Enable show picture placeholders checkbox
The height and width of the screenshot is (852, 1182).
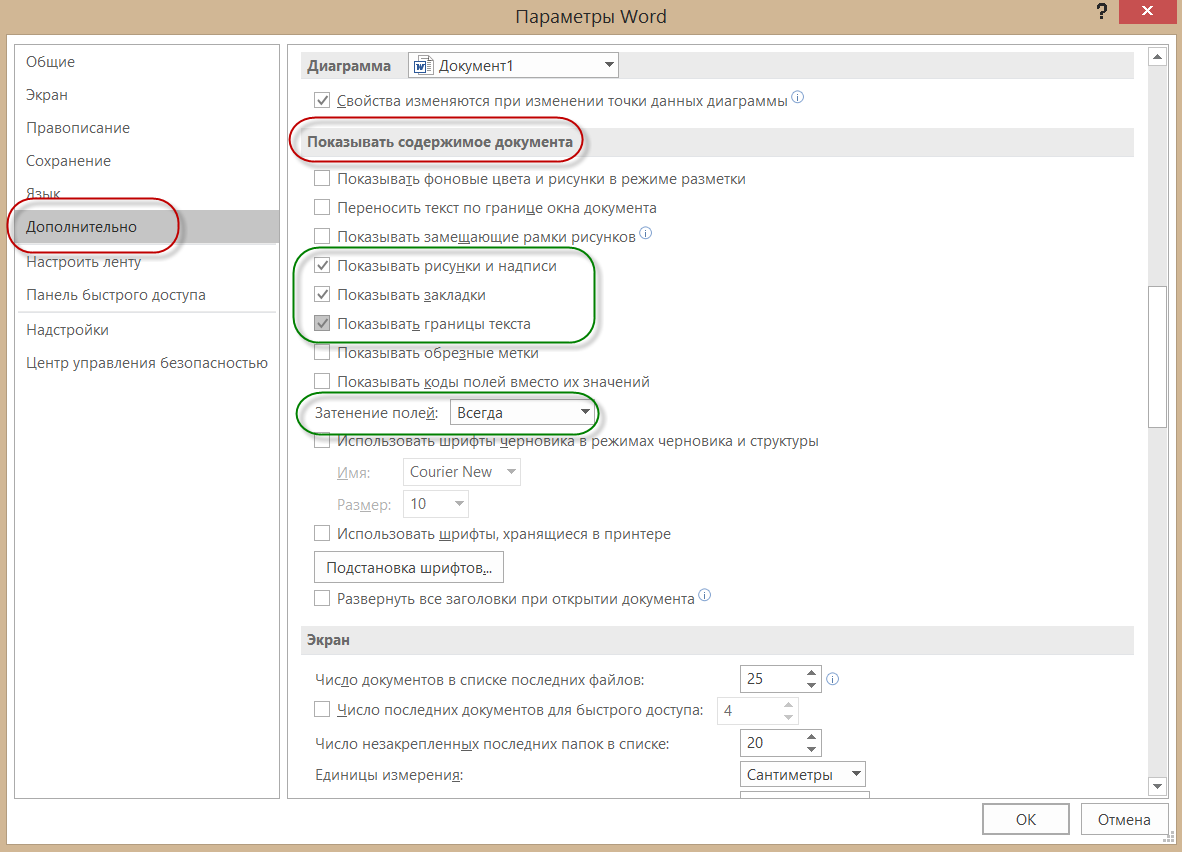(x=322, y=236)
